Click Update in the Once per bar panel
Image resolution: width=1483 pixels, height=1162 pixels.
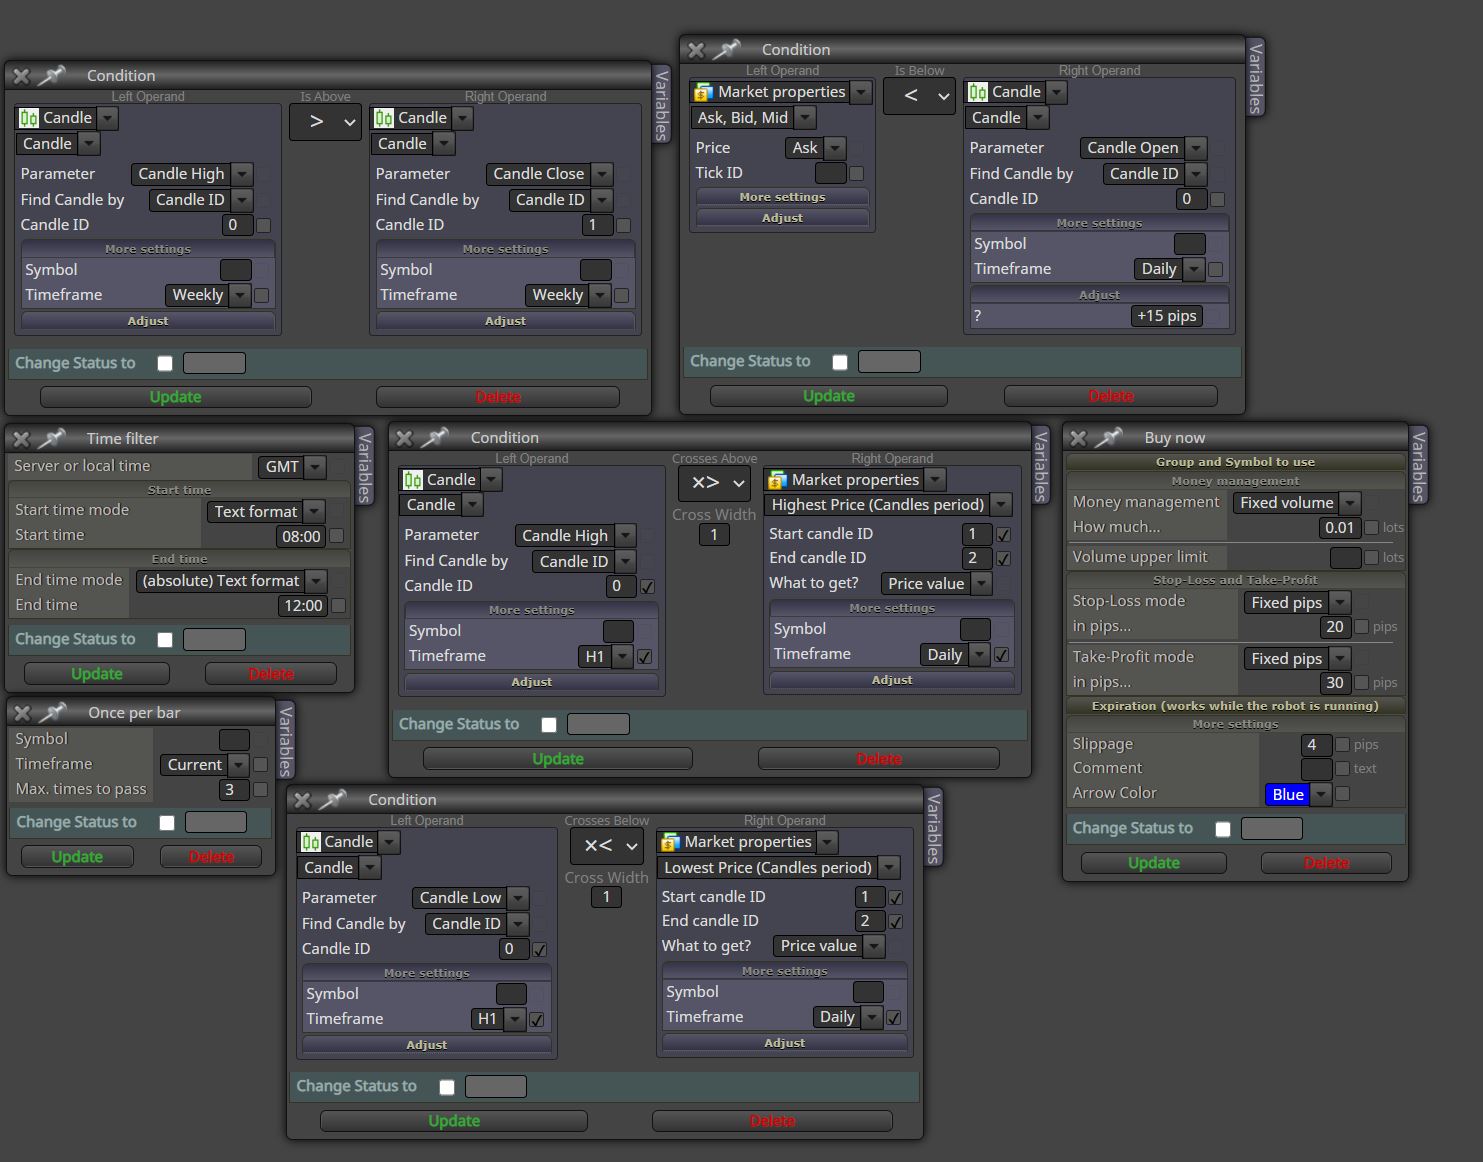pos(77,857)
